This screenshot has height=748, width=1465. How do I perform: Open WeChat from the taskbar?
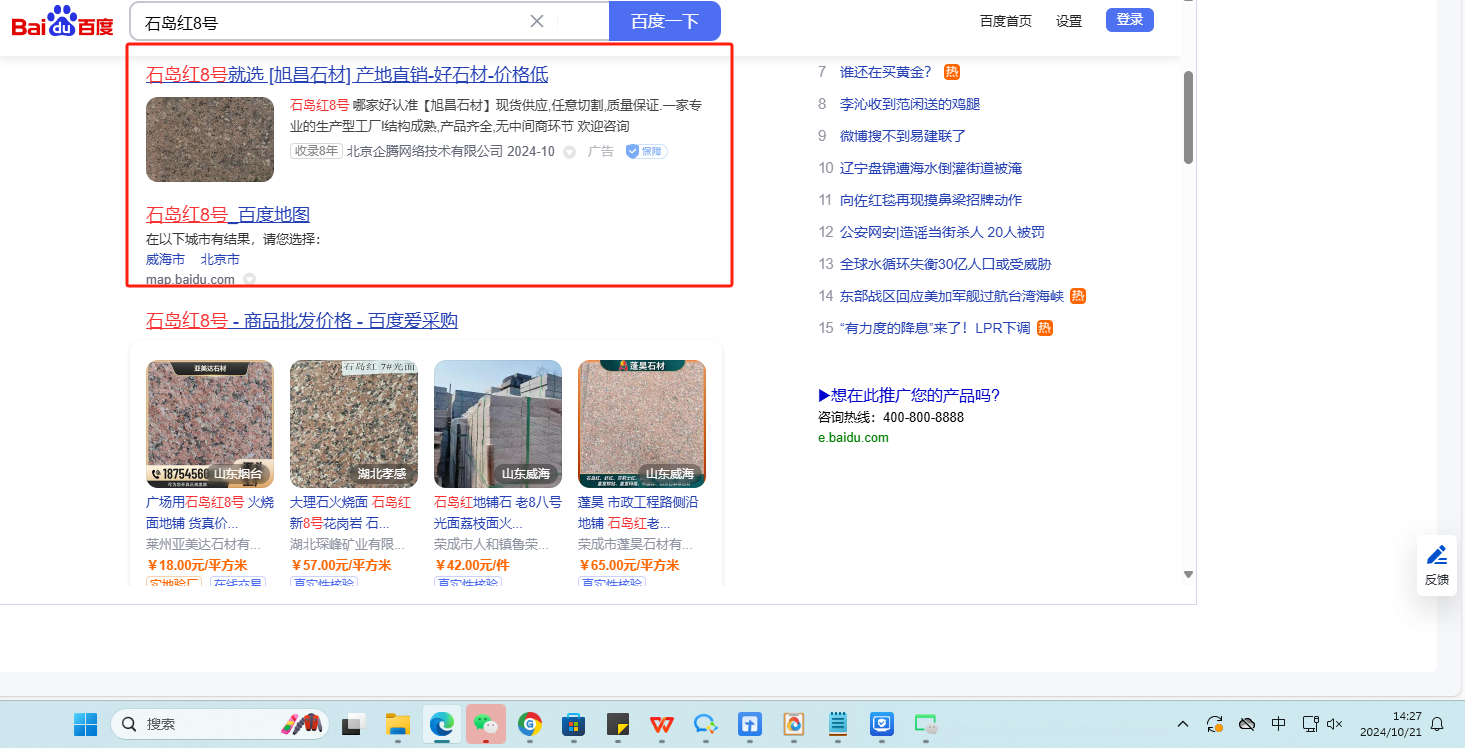coord(484,724)
